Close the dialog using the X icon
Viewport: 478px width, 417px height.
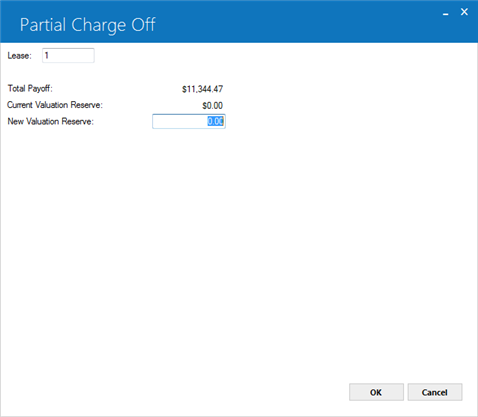[x=464, y=12]
